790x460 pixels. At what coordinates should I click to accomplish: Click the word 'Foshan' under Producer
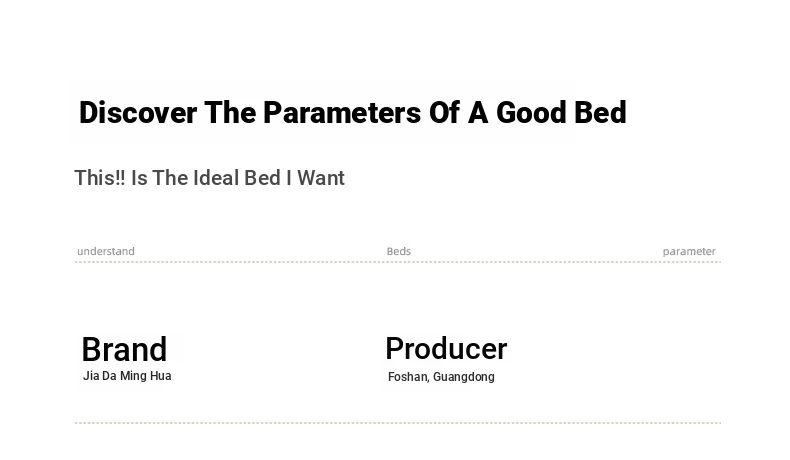point(409,377)
